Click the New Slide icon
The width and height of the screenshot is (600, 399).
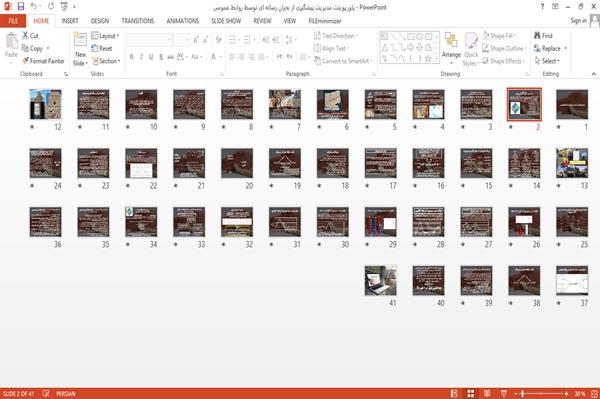pos(80,40)
